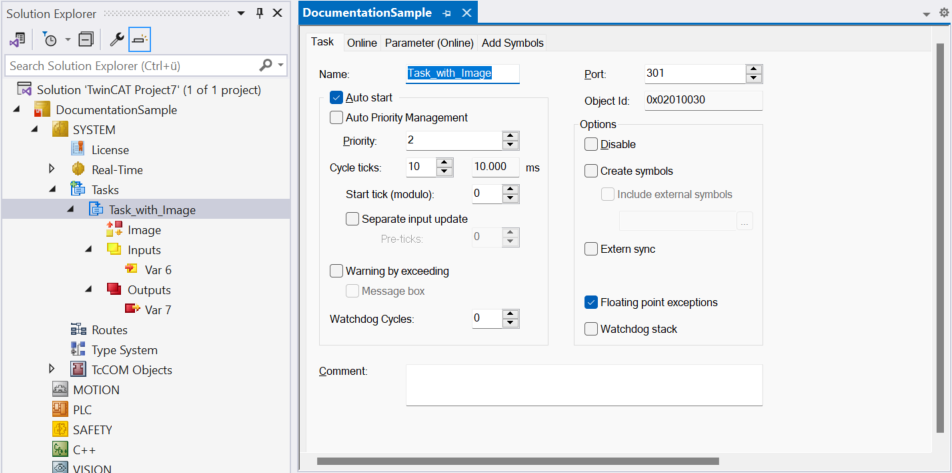Increase the Watchdog Cycles value
This screenshot has width=952, height=473.
click(x=511, y=314)
